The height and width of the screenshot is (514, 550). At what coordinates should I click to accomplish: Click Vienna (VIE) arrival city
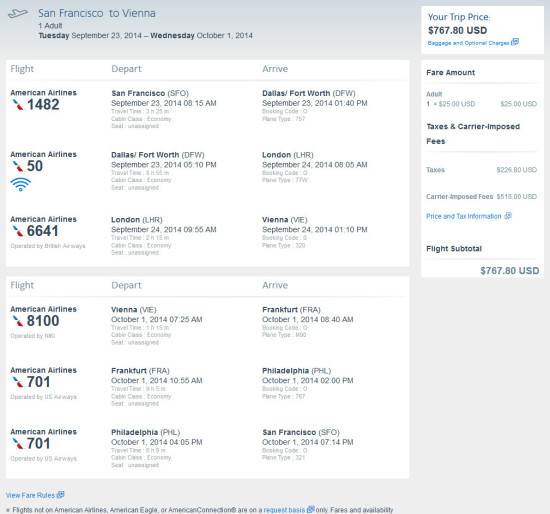pyautogui.click(x=284, y=220)
